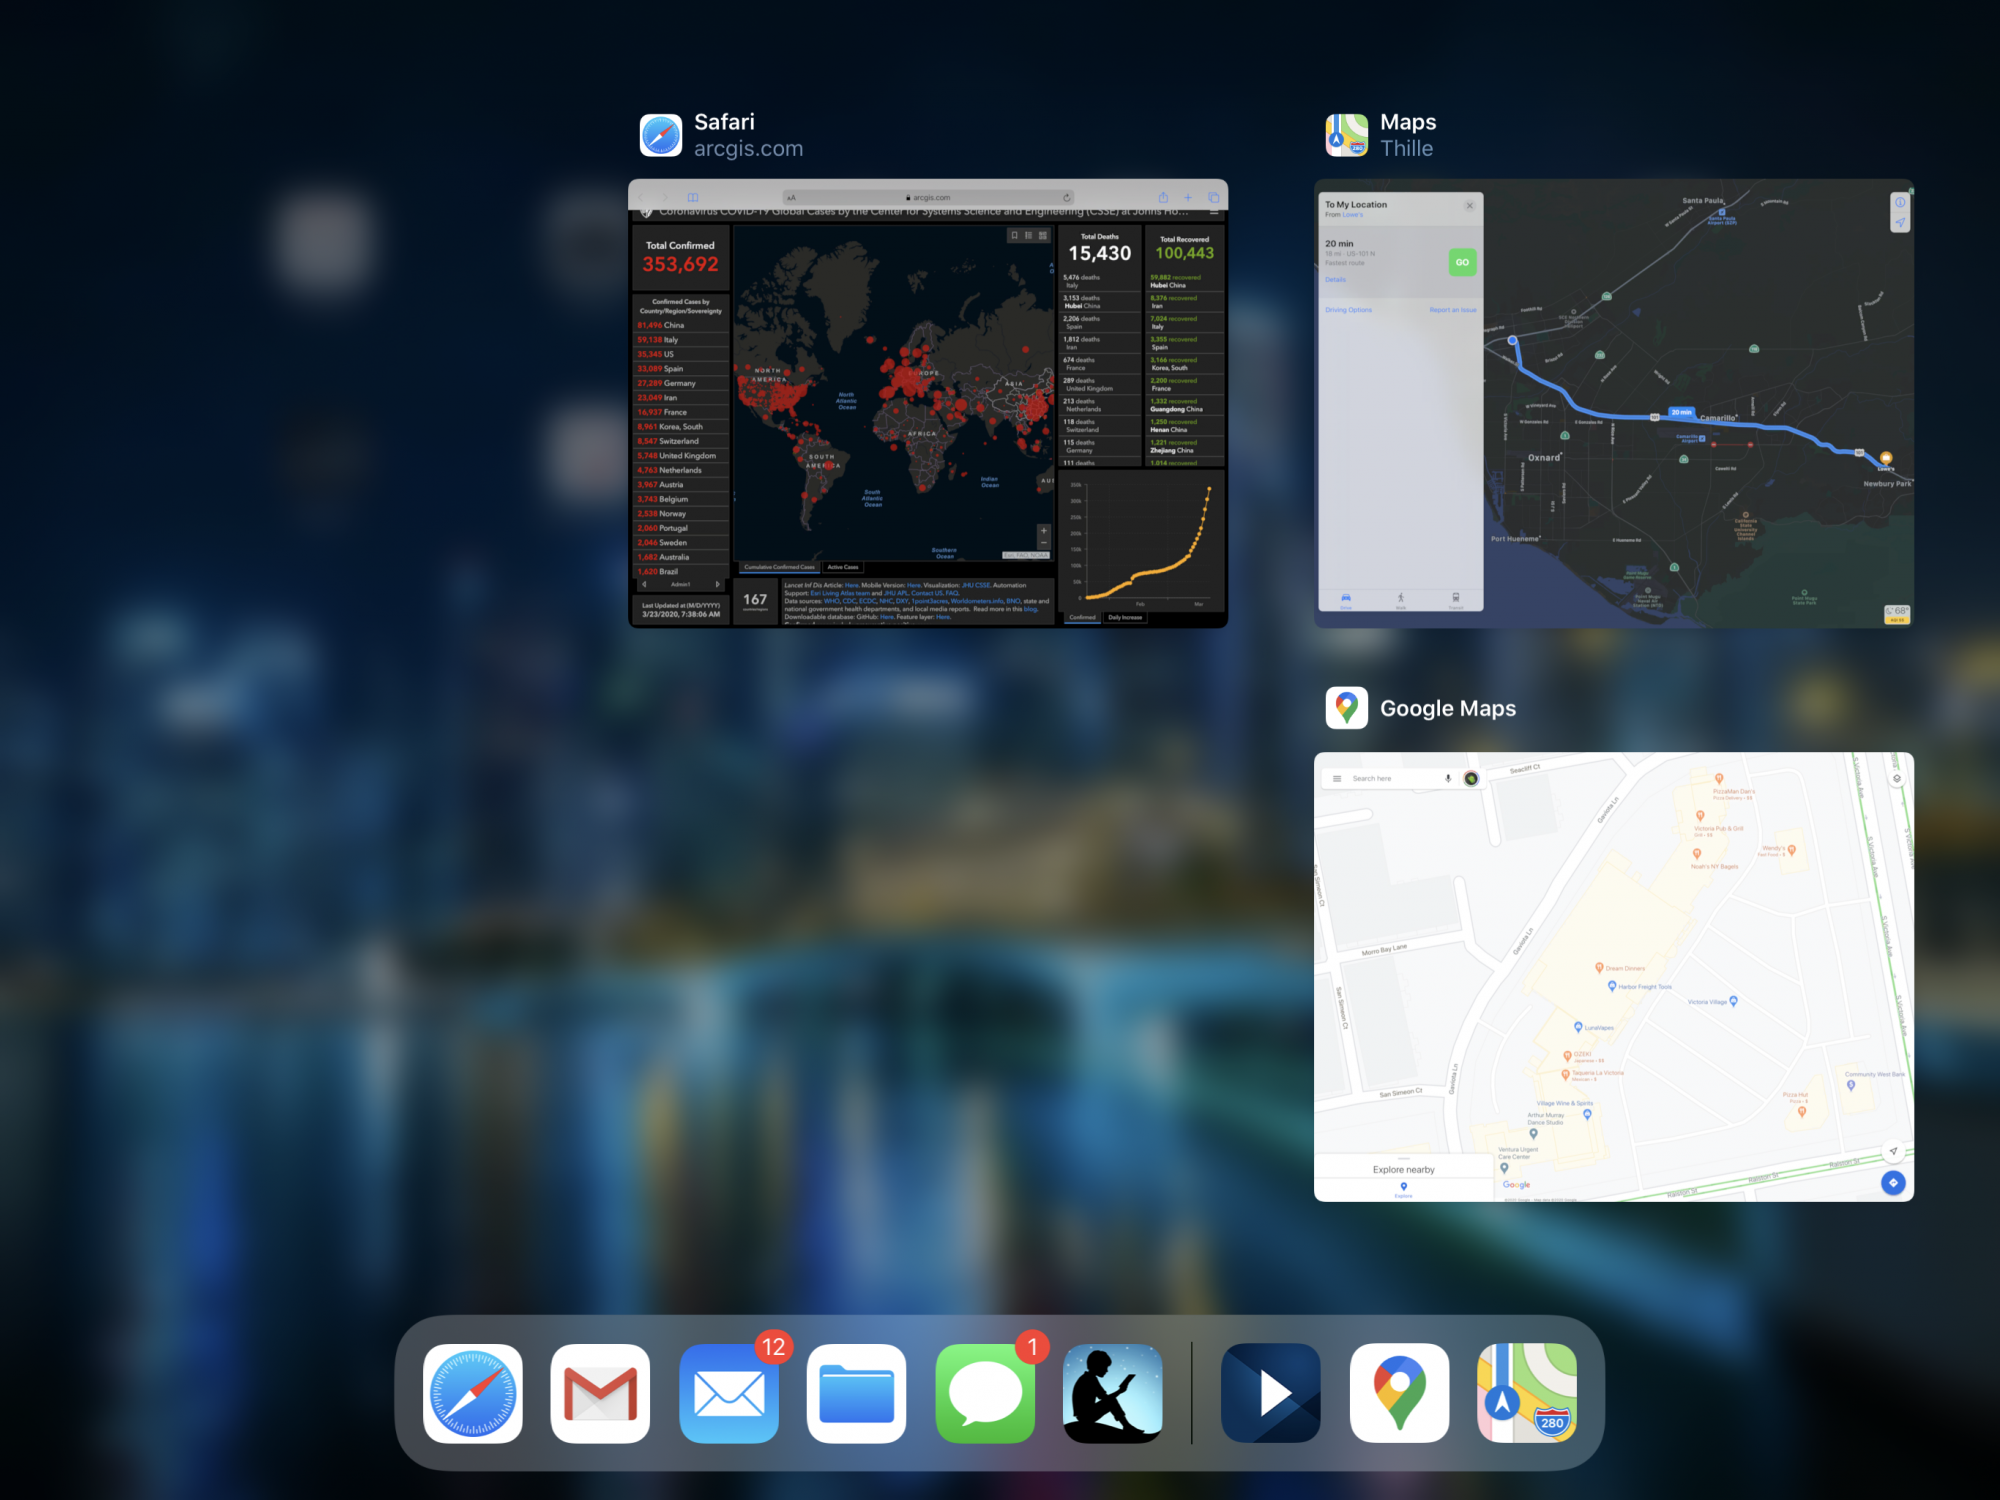
Task: Open the blue play-arrow app in dock
Action: point(1270,1393)
